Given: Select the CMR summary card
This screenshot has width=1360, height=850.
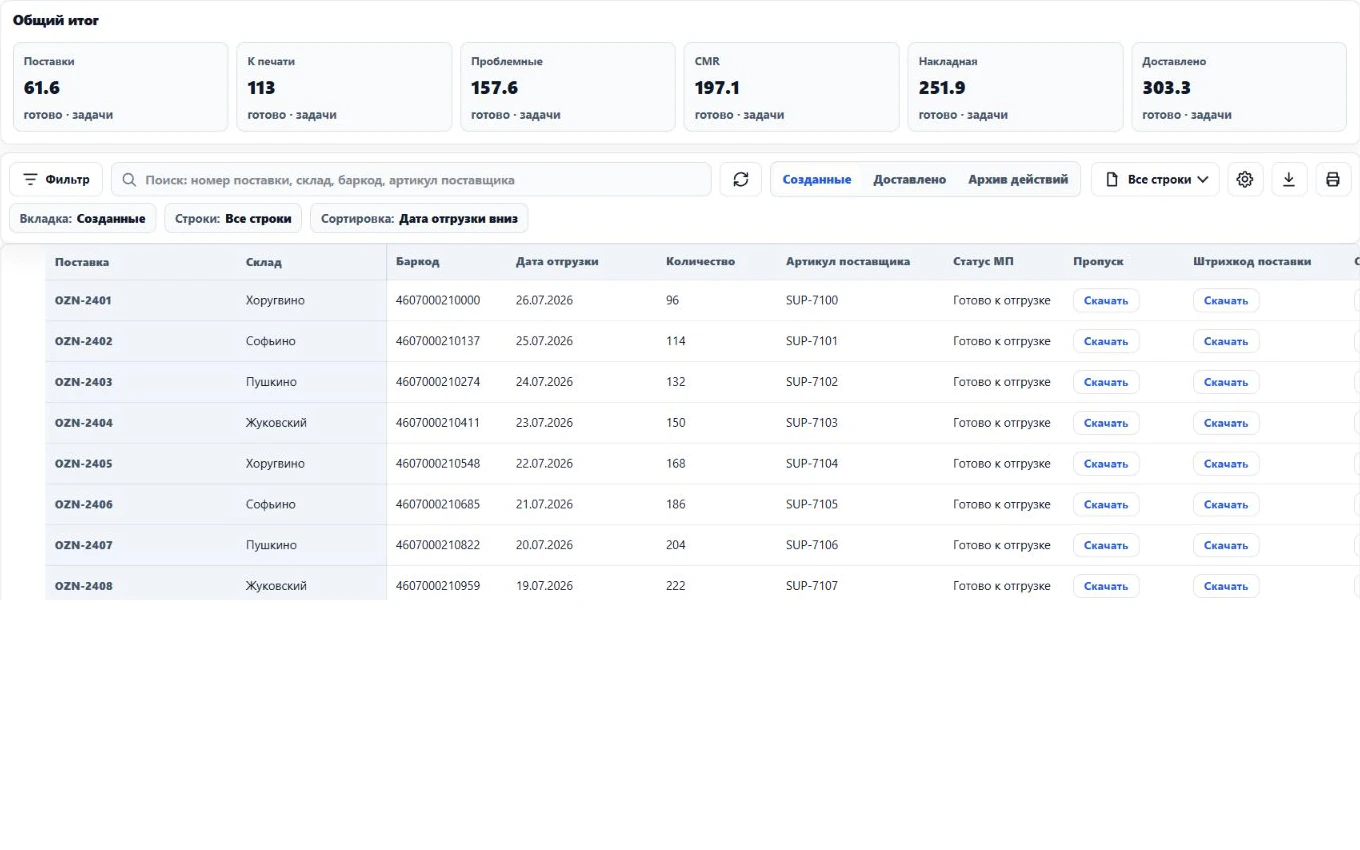Looking at the screenshot, I should tap(792, 87).
